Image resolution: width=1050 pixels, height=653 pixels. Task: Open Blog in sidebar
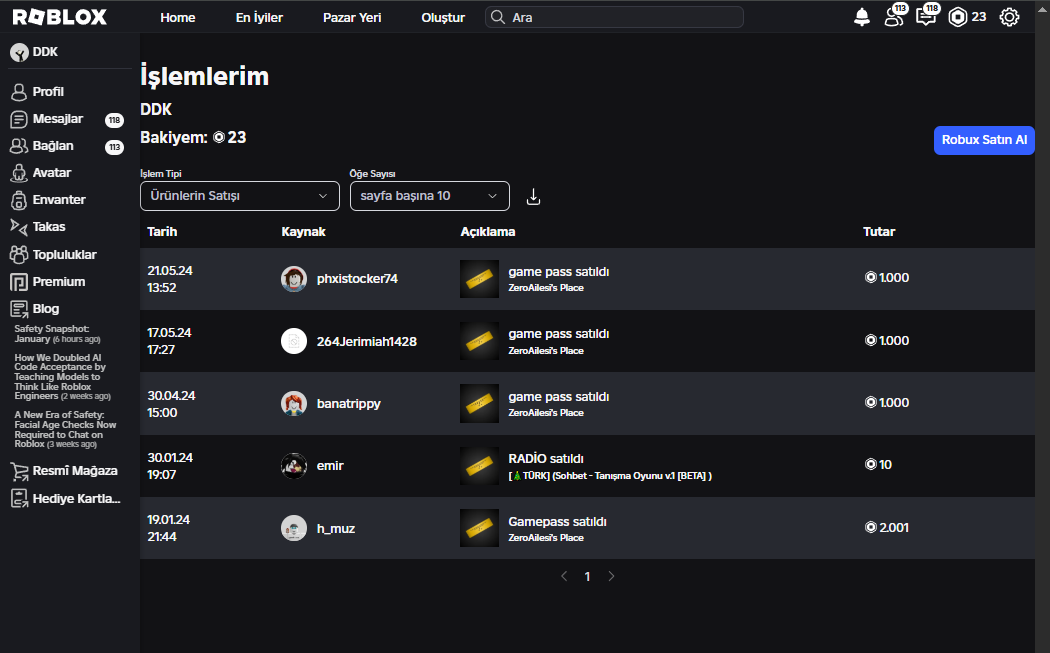click(46, 309)
